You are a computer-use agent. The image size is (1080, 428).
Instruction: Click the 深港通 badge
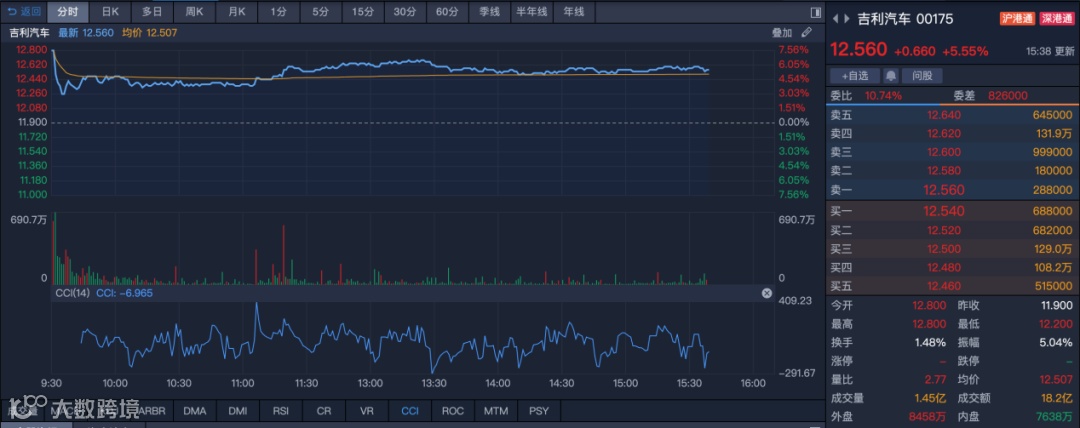(x=1056, y=19)
